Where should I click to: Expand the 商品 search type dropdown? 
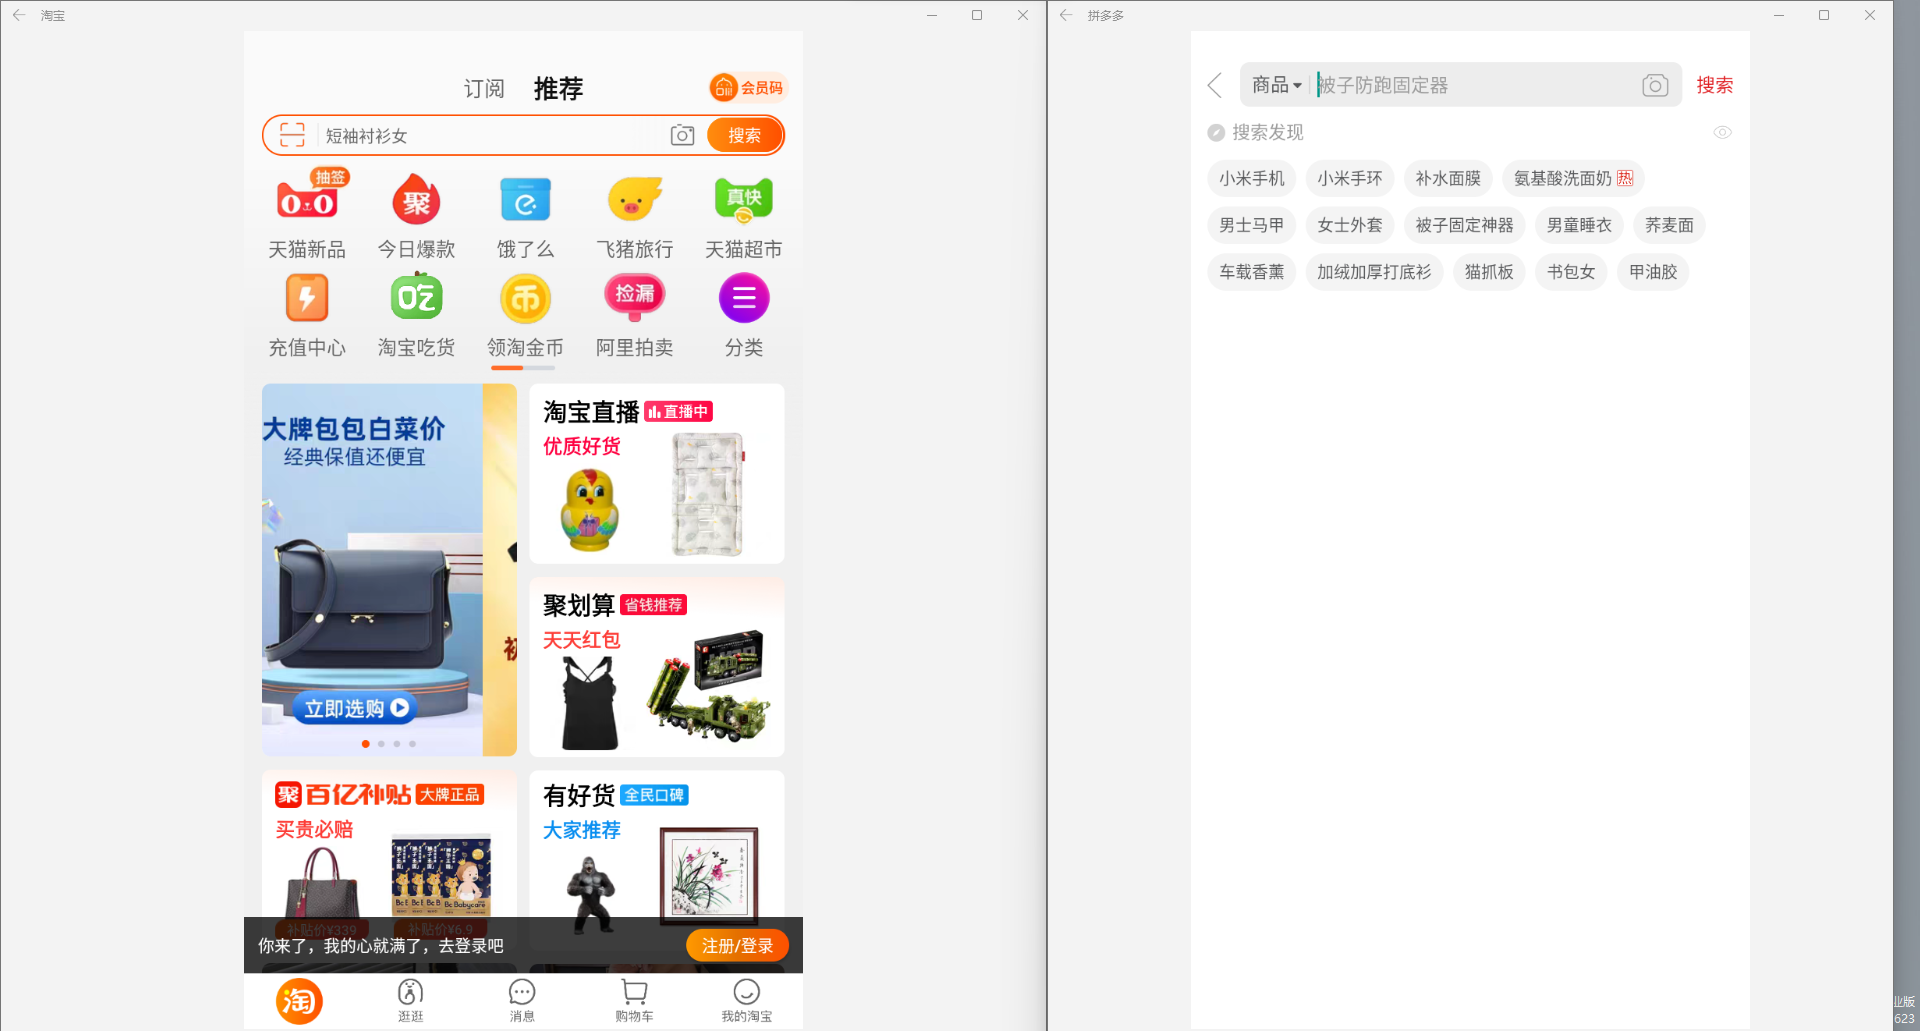coord(1276,85)
